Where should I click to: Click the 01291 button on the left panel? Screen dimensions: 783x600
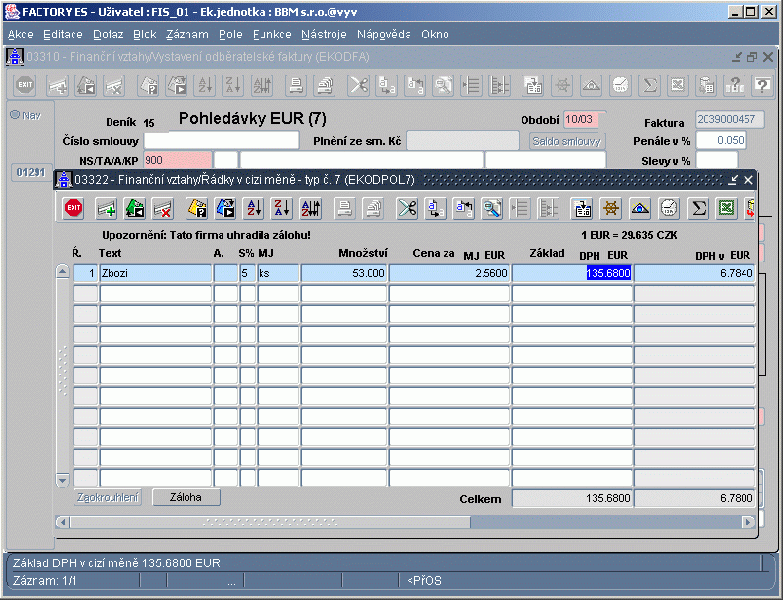tap(30, 172)
